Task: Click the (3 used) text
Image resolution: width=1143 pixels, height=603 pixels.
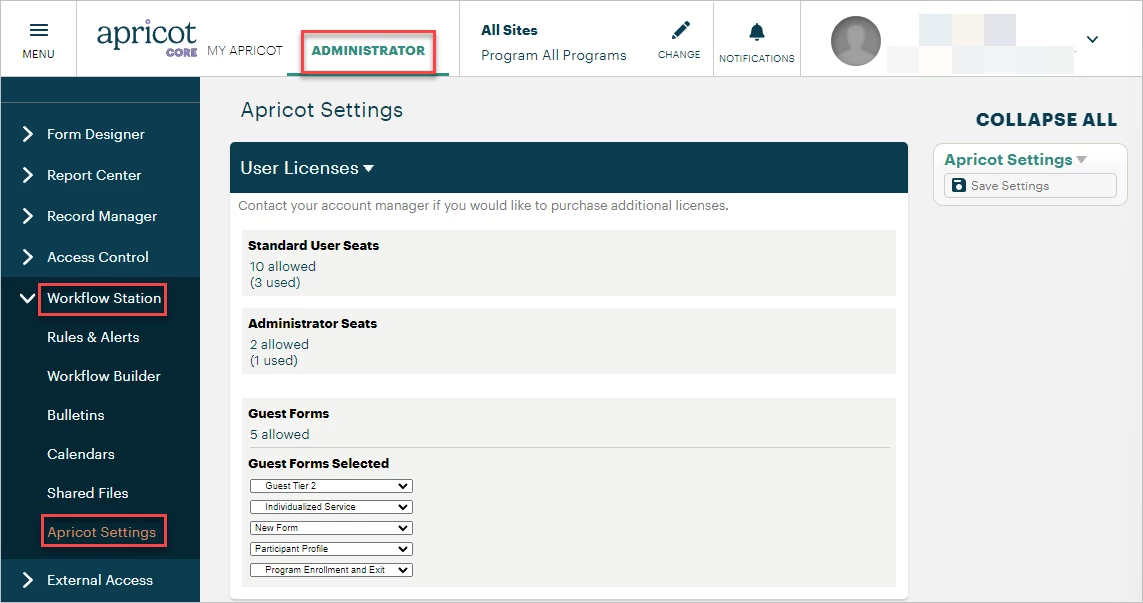Action: click(275, 282)
